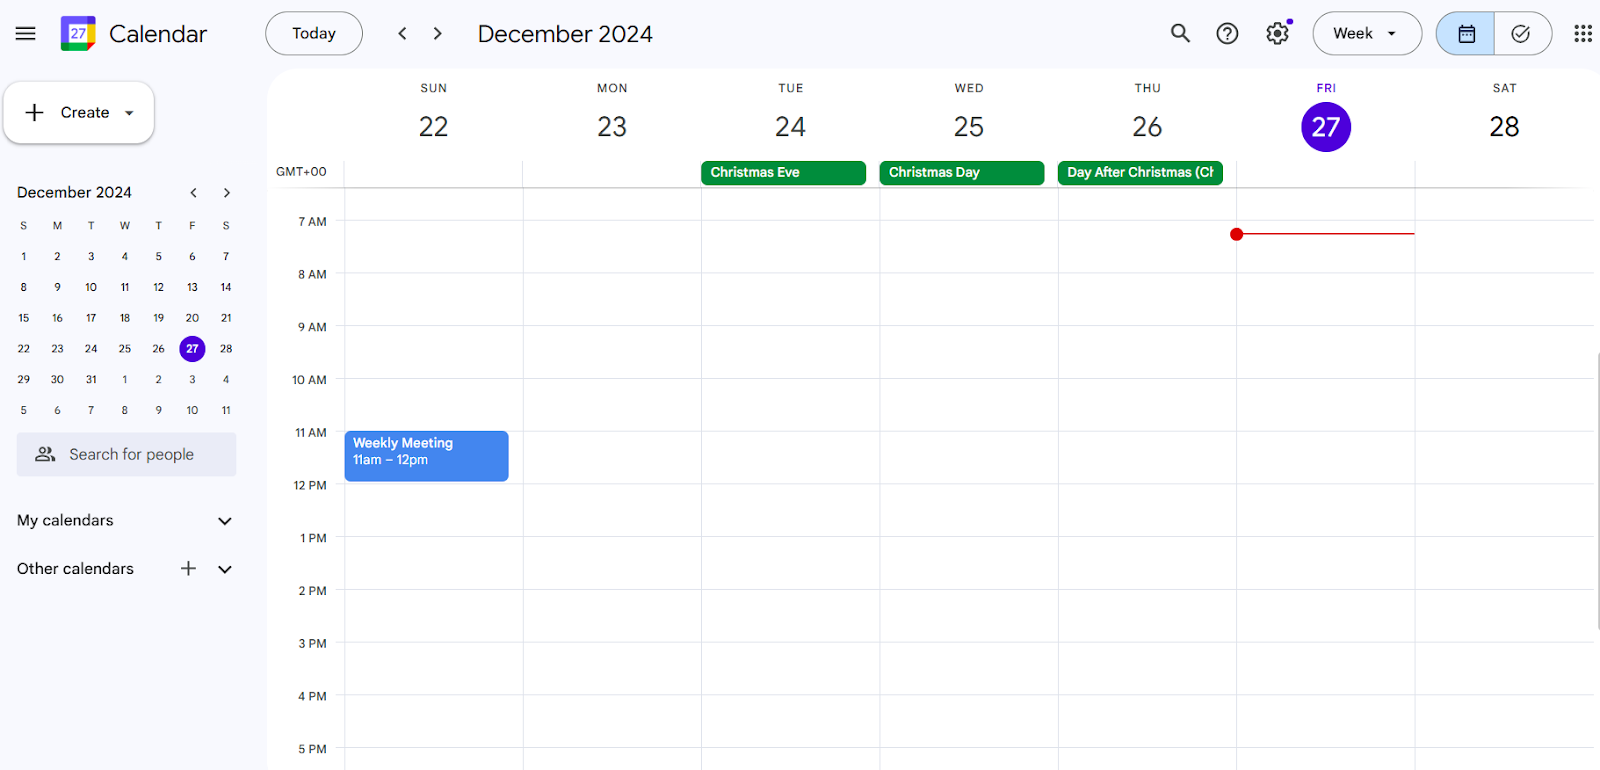Screen dimensions: 1600x770
Task: Switch to Calendar view toggle
Action: 1466,34
